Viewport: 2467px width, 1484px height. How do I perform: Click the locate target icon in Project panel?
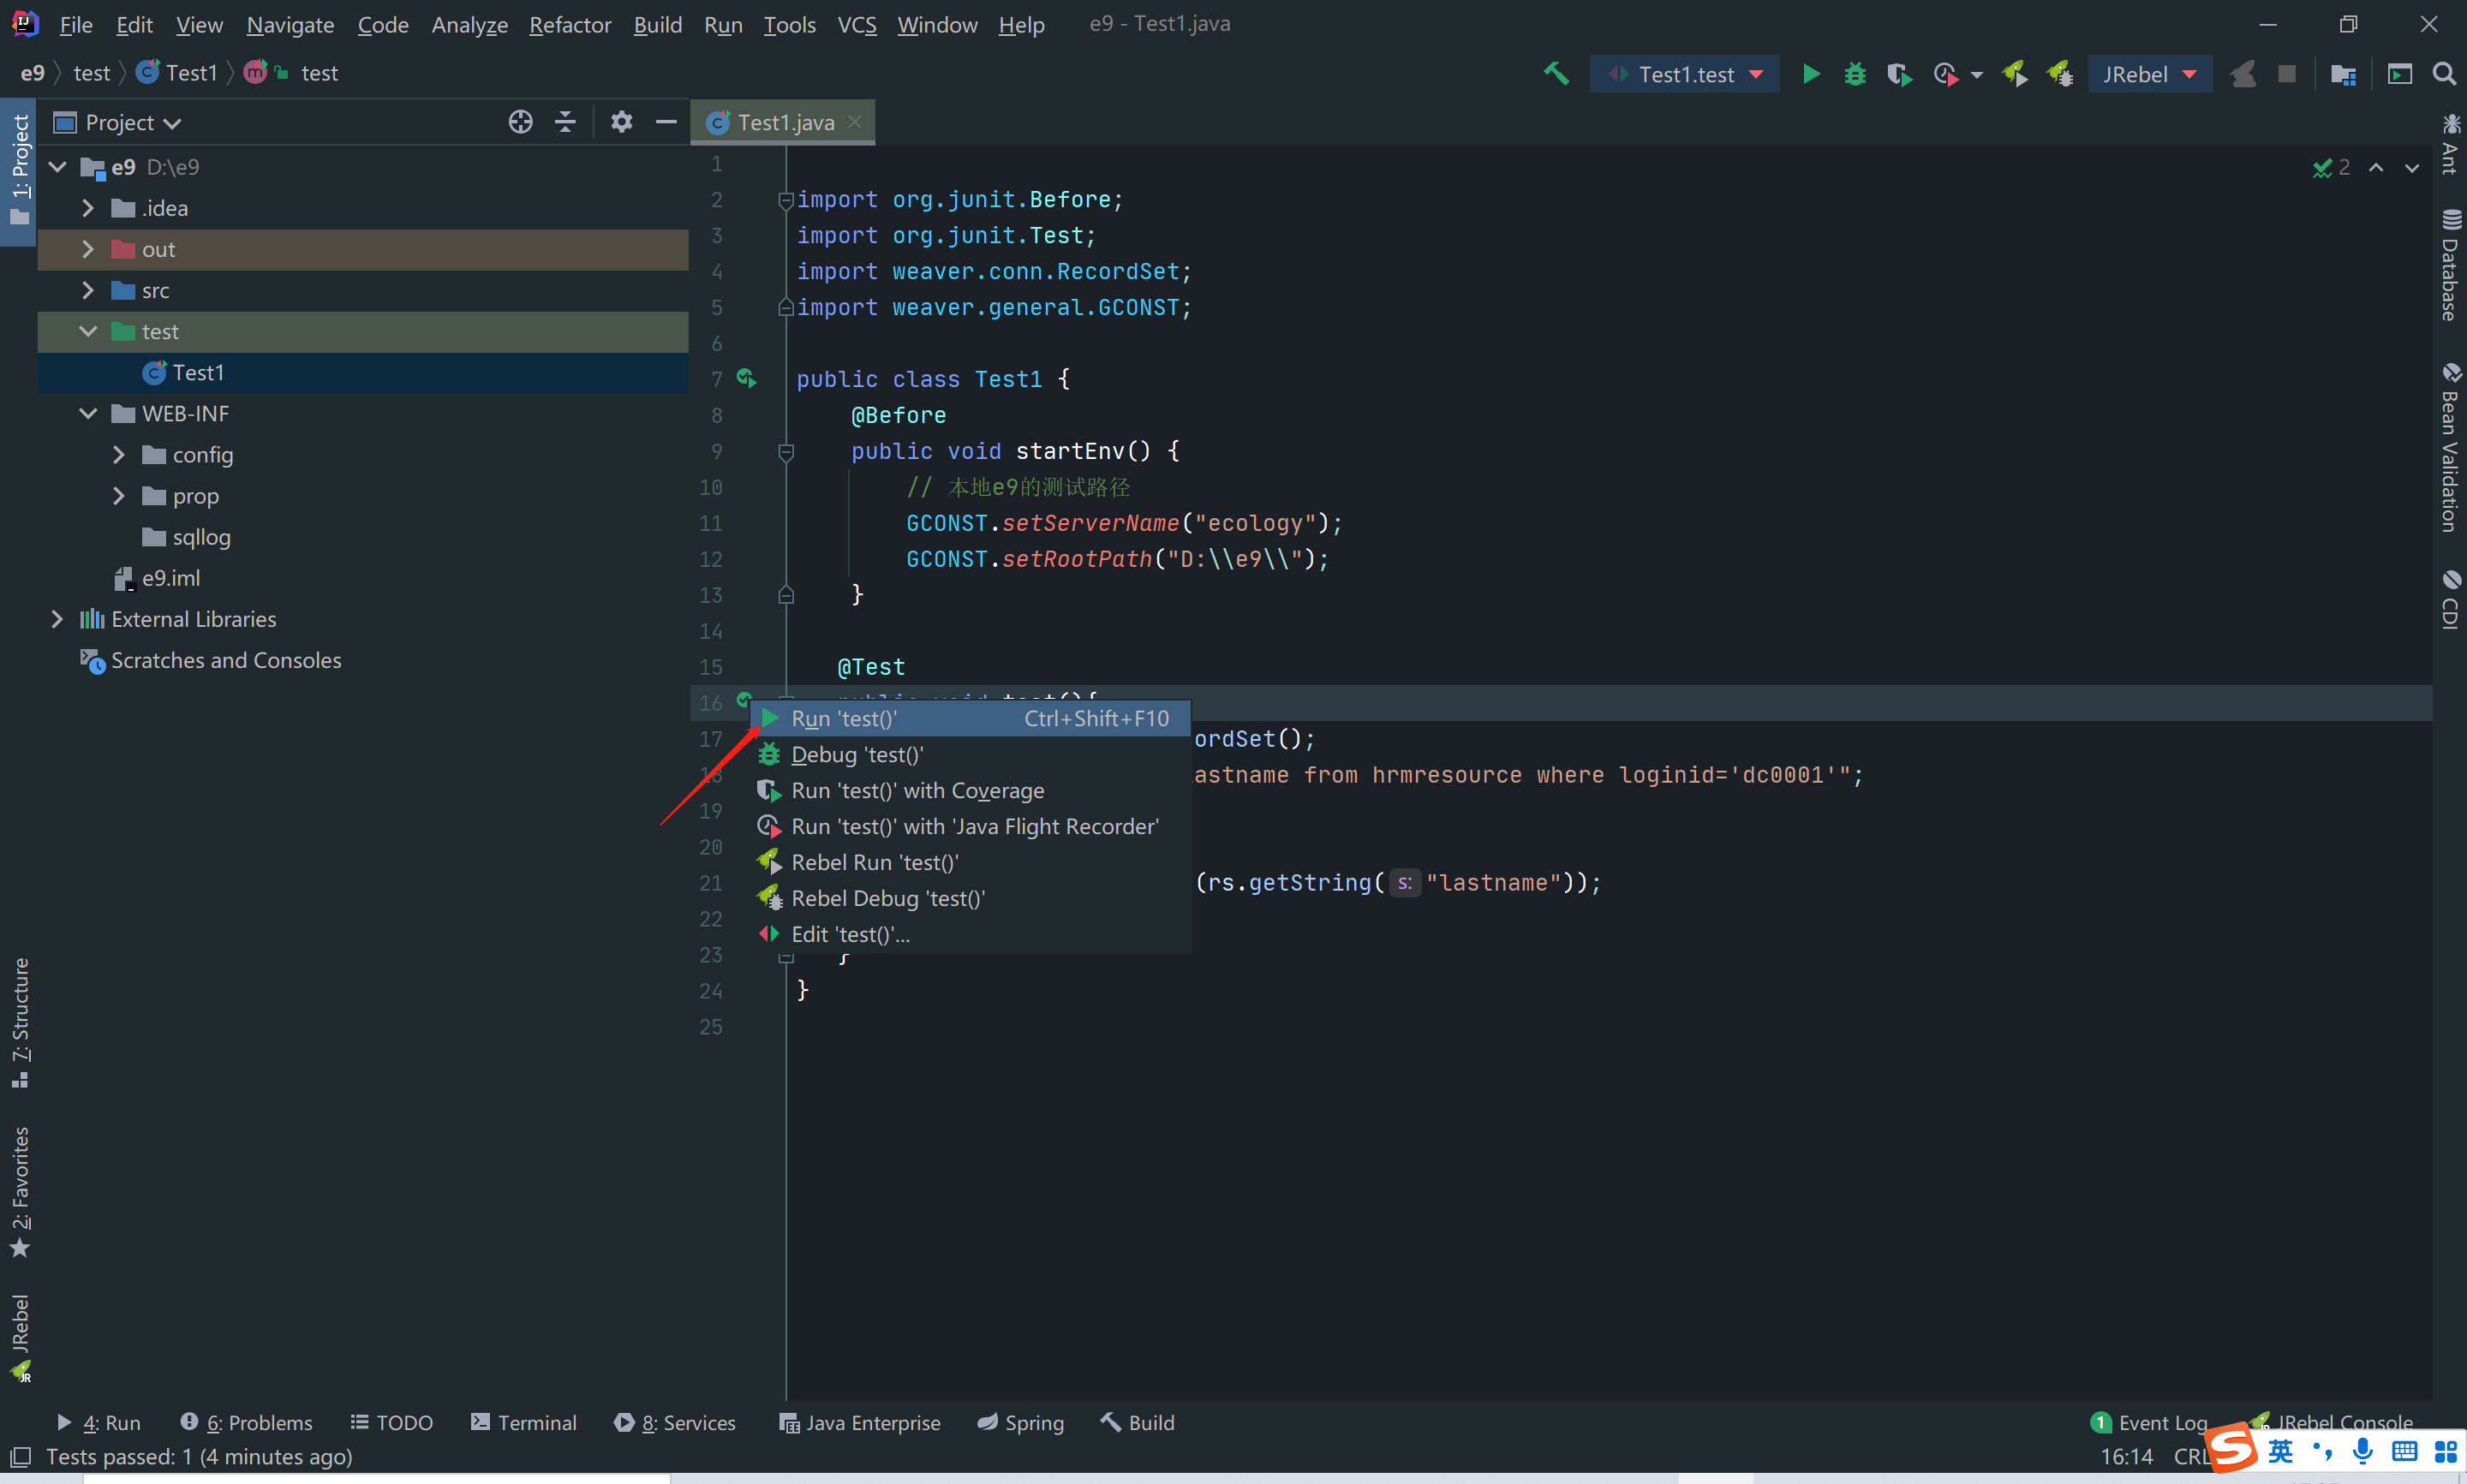click(520, 122)
